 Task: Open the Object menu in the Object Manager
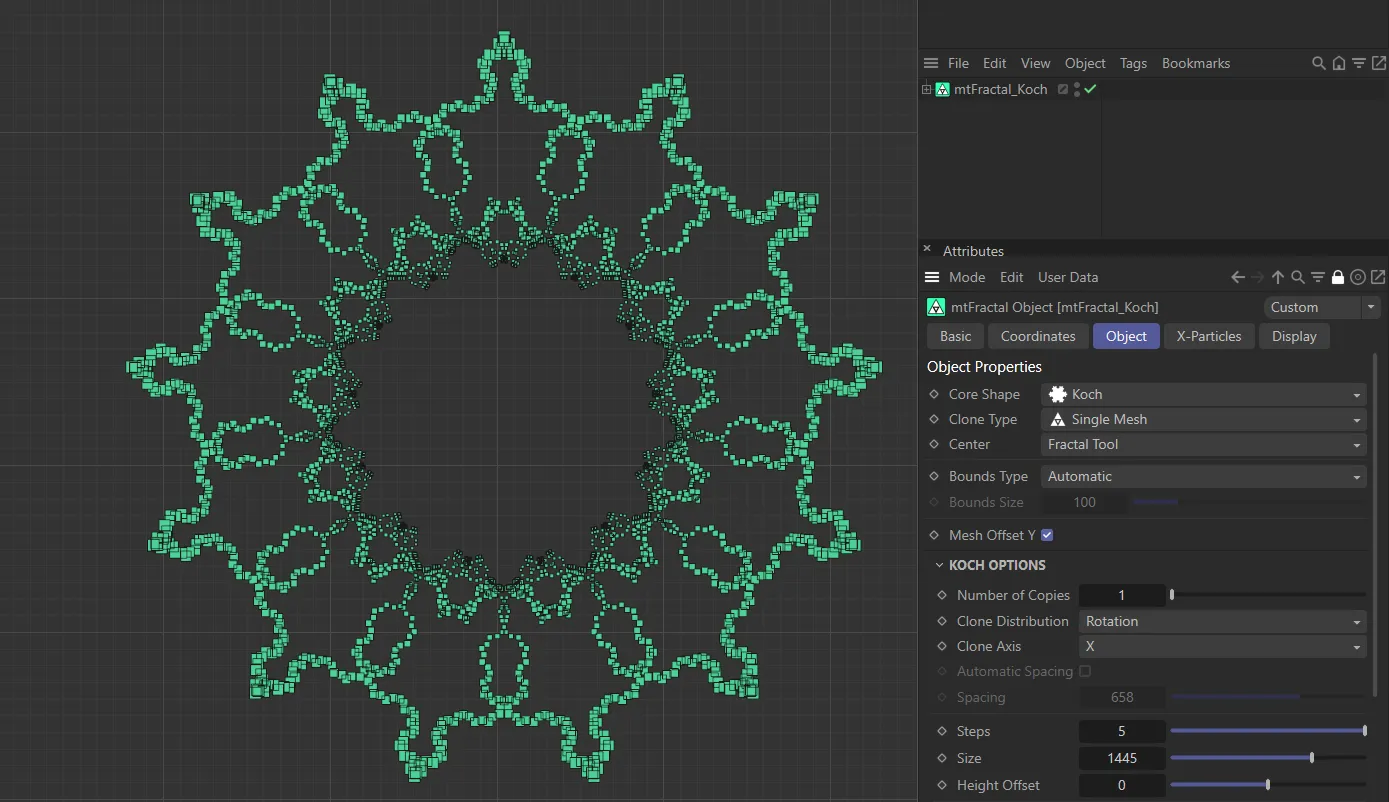pyautogui.click(x=1085, y=62)
